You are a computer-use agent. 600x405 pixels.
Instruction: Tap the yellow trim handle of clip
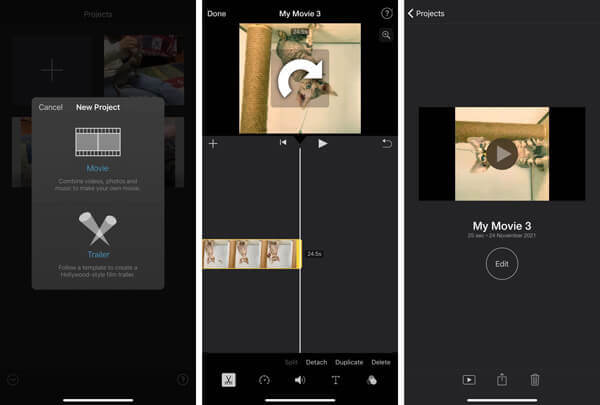(298, 254)
